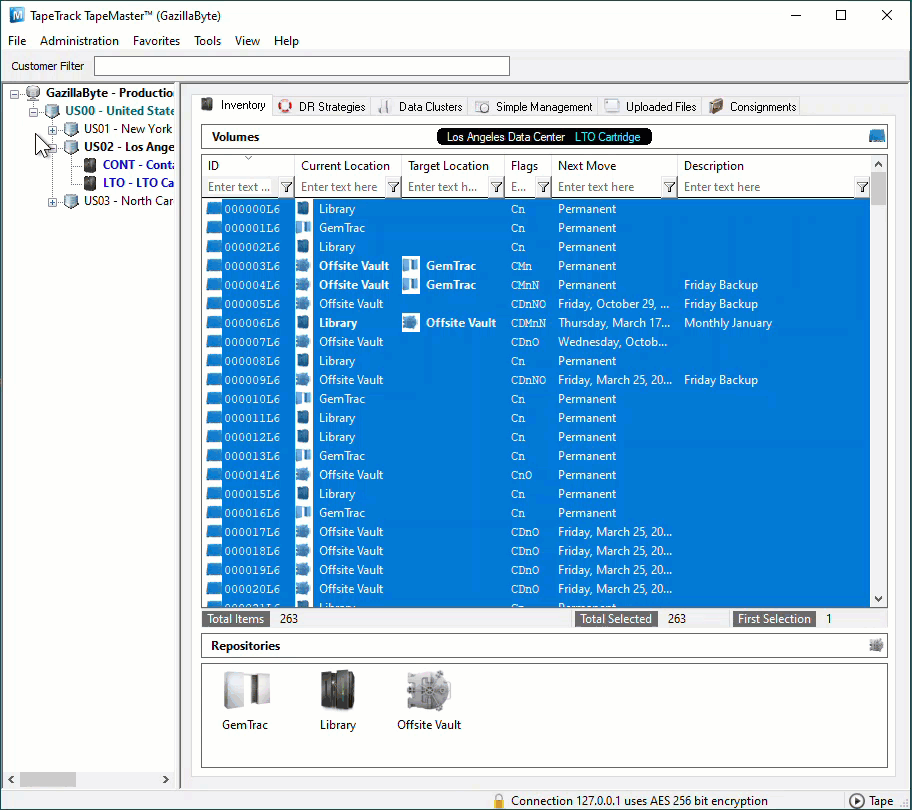Click the Description column filter icon
The height and width of the screenshot is (810, 912).
click(862, 187)
